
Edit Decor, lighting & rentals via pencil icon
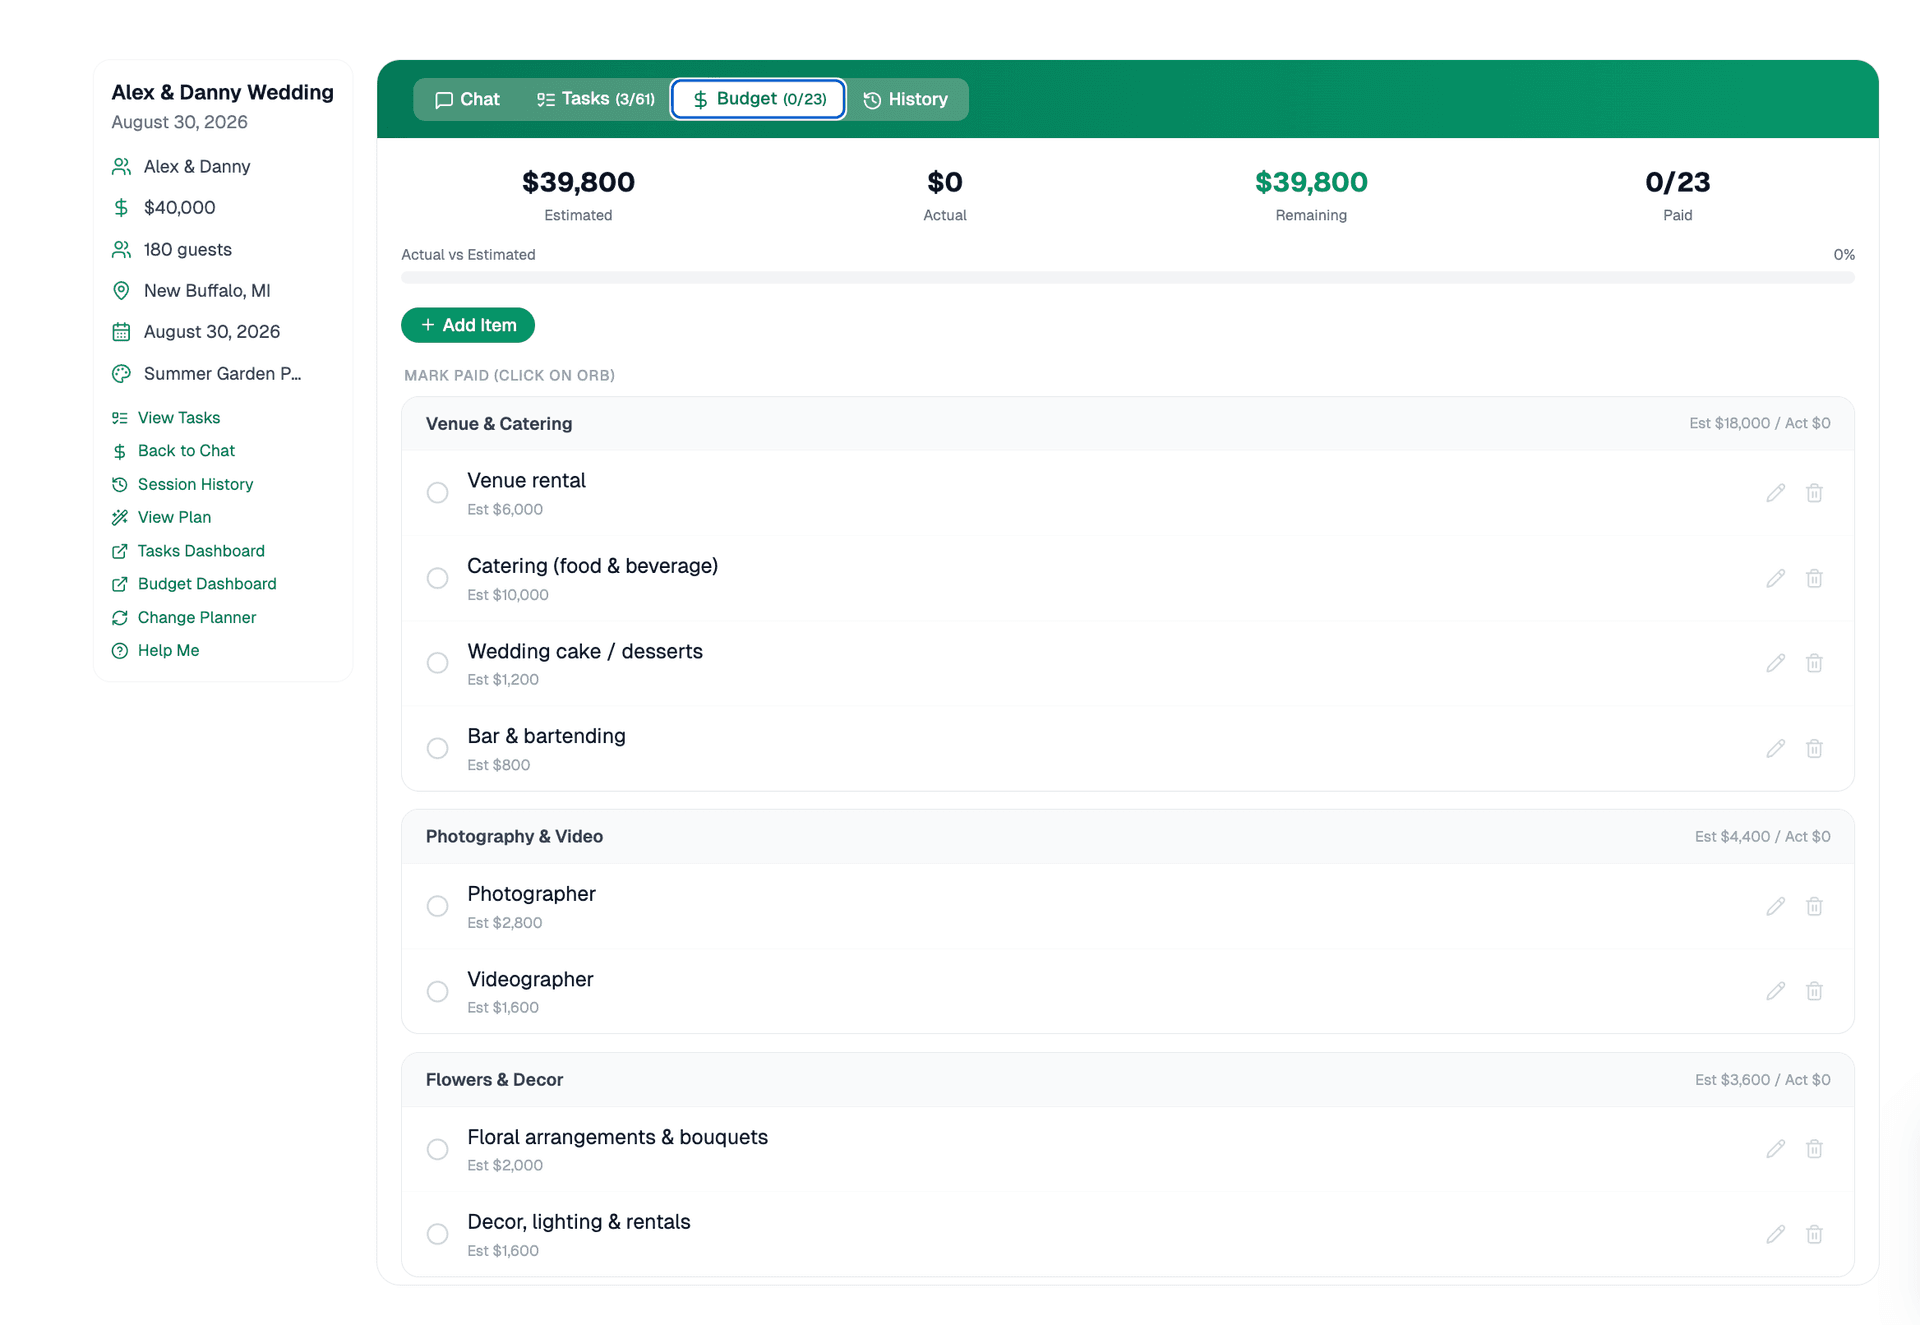click(1776, 1234)
